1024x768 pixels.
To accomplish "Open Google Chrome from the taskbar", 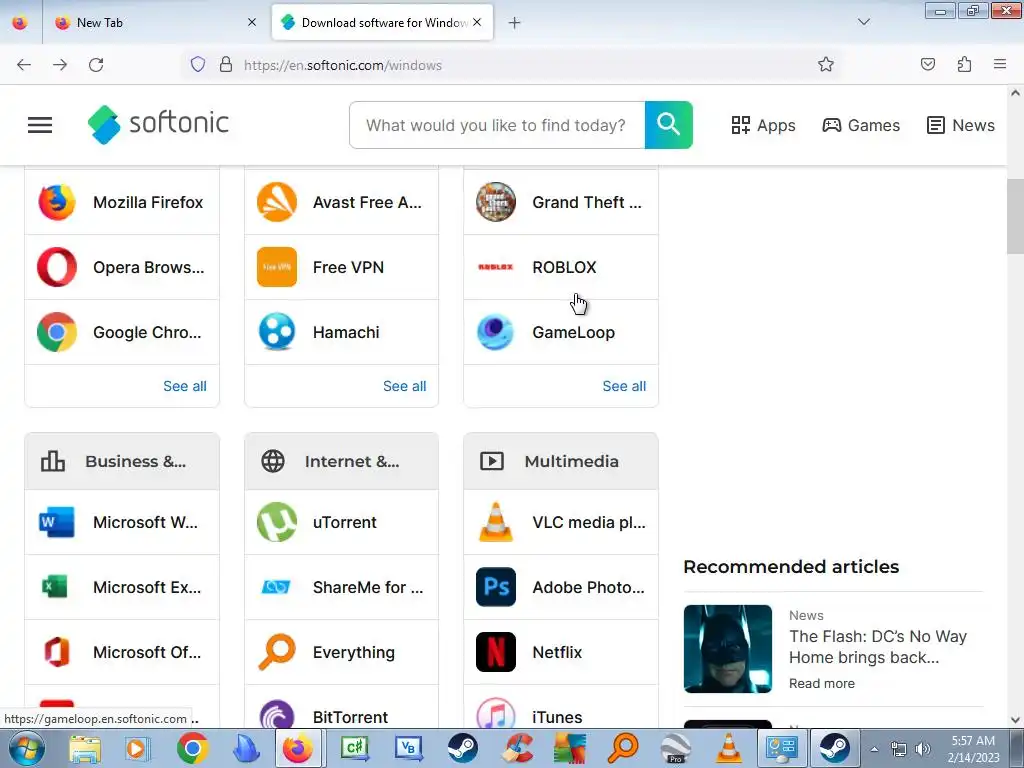I will point(192,748).
